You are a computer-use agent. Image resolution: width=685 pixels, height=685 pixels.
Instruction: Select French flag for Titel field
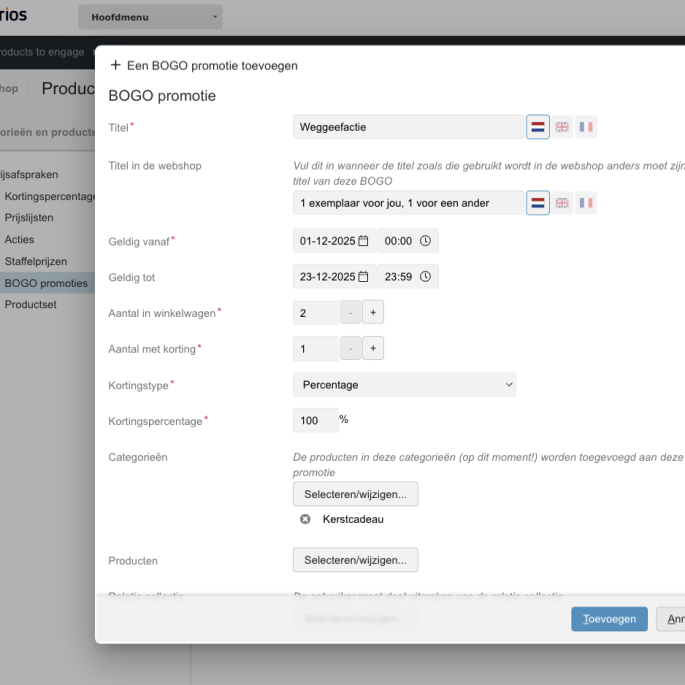586,127
